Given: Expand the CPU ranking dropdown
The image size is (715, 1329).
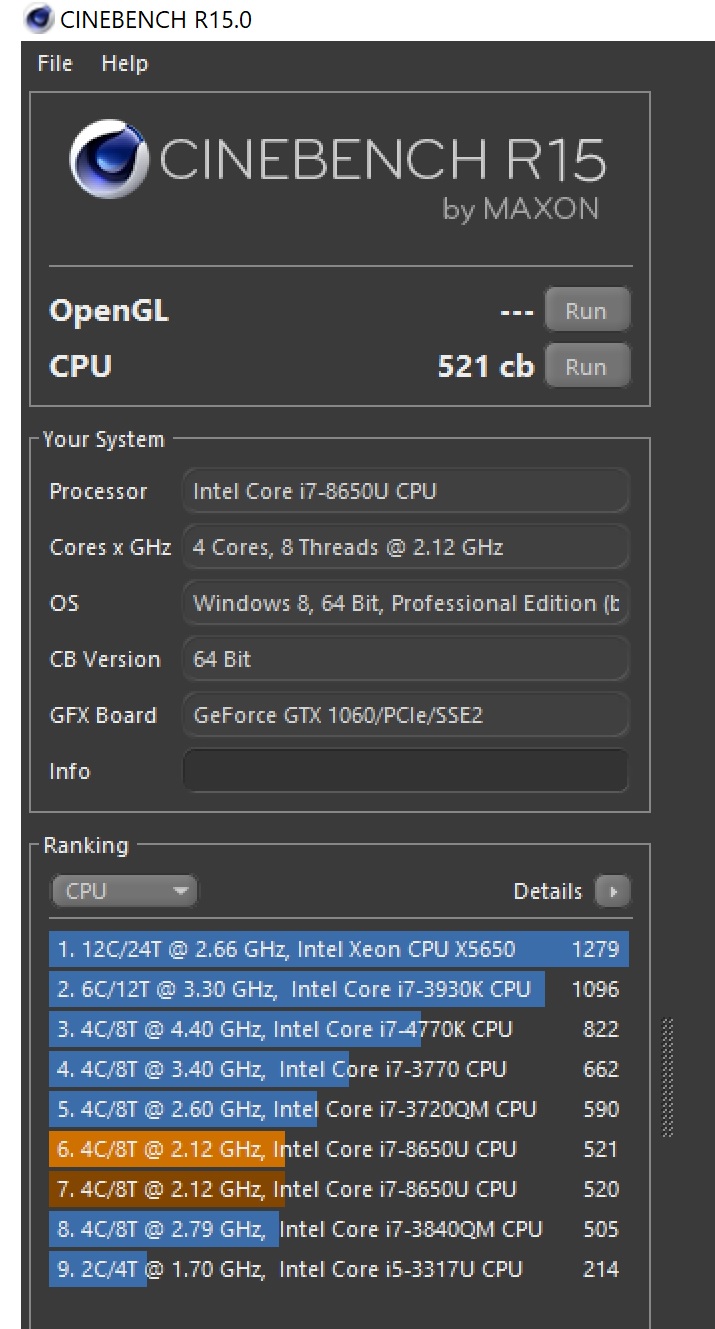Looking at the screenshot, I should pos(124,891).
